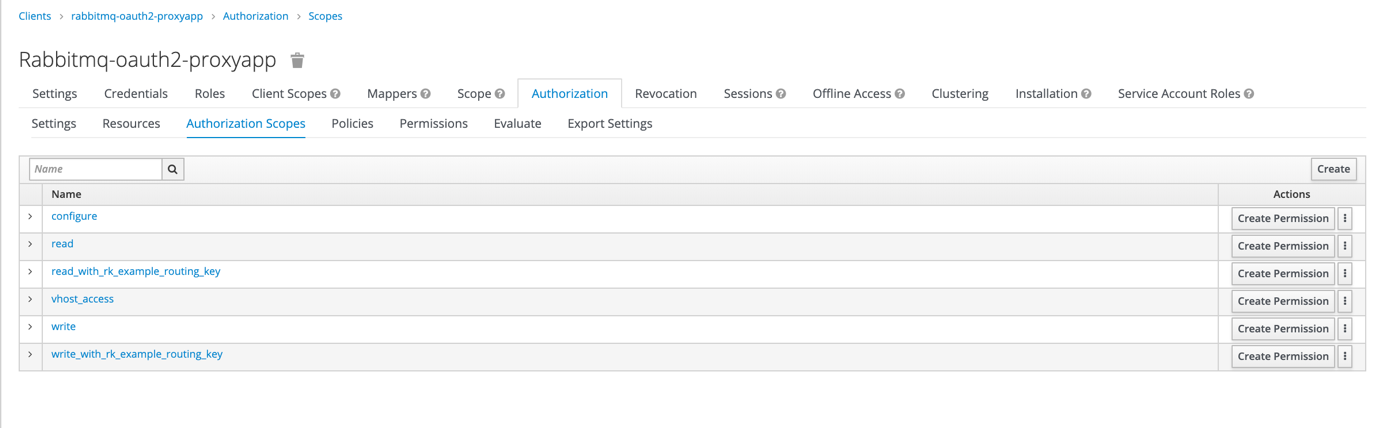Select the Authorization Scopes sub-tab

pos(246,123)
